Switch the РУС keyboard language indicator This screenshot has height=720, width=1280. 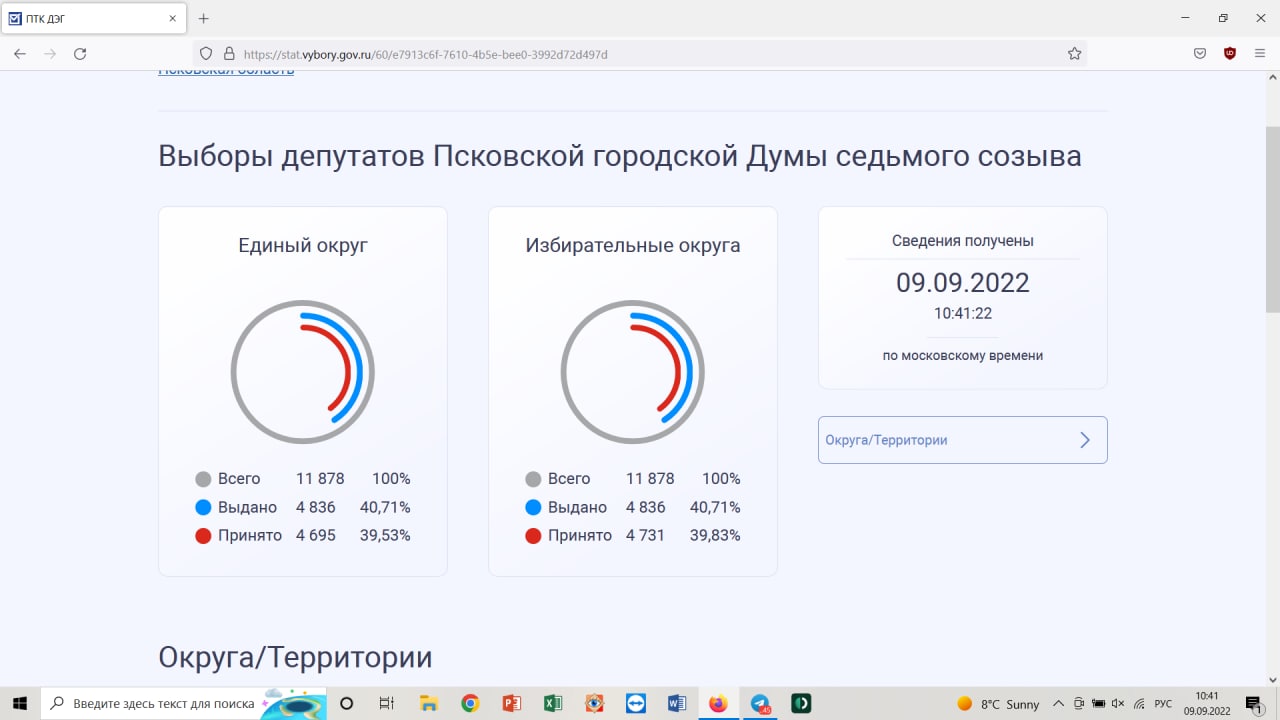tap(1163, 704)
